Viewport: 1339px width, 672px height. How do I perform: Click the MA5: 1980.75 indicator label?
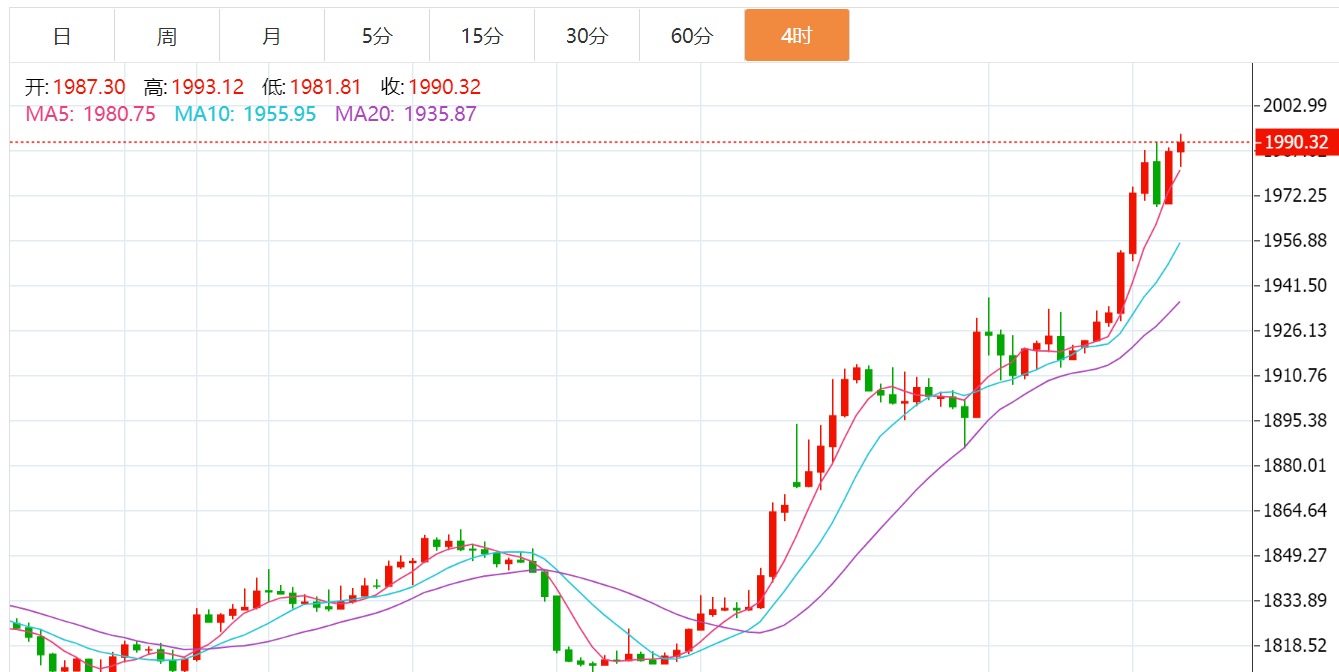(x=90, y=114)
